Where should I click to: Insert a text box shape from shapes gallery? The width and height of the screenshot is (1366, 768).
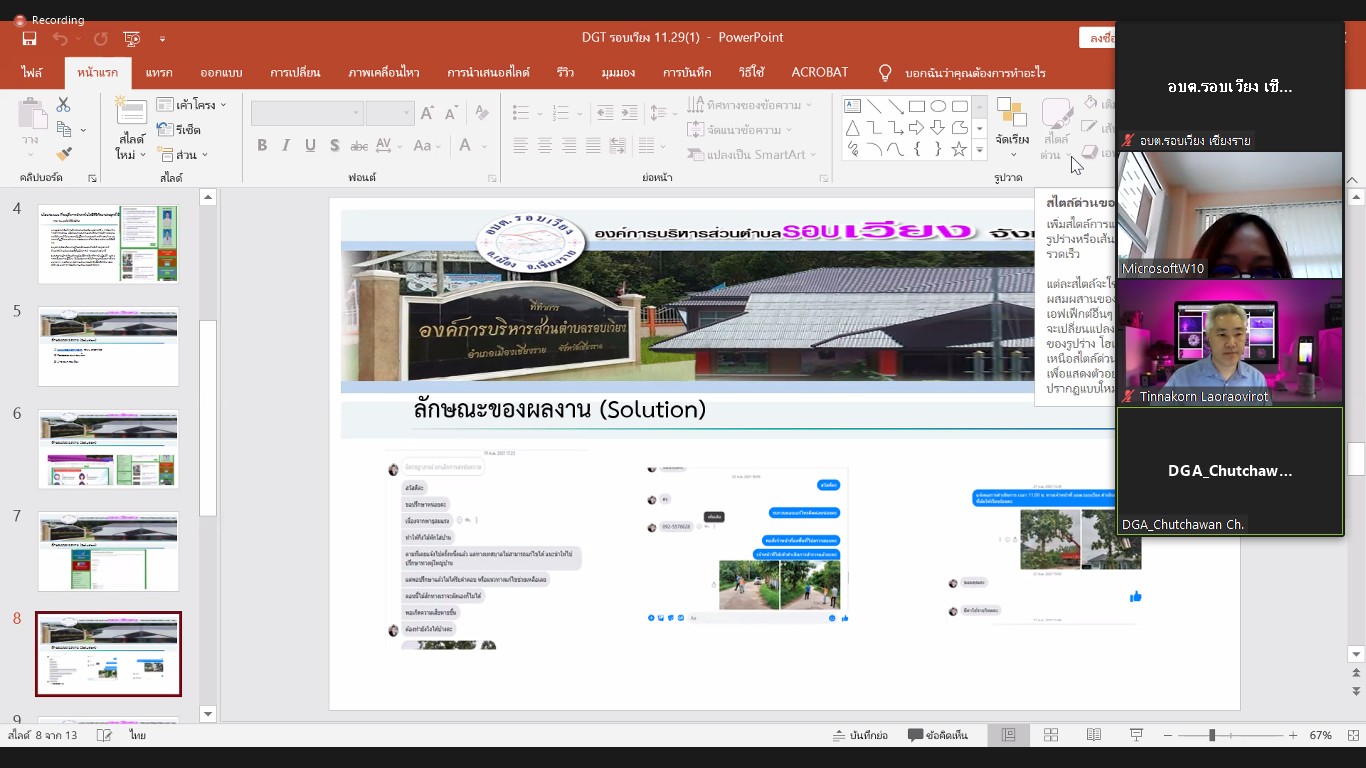852,106
